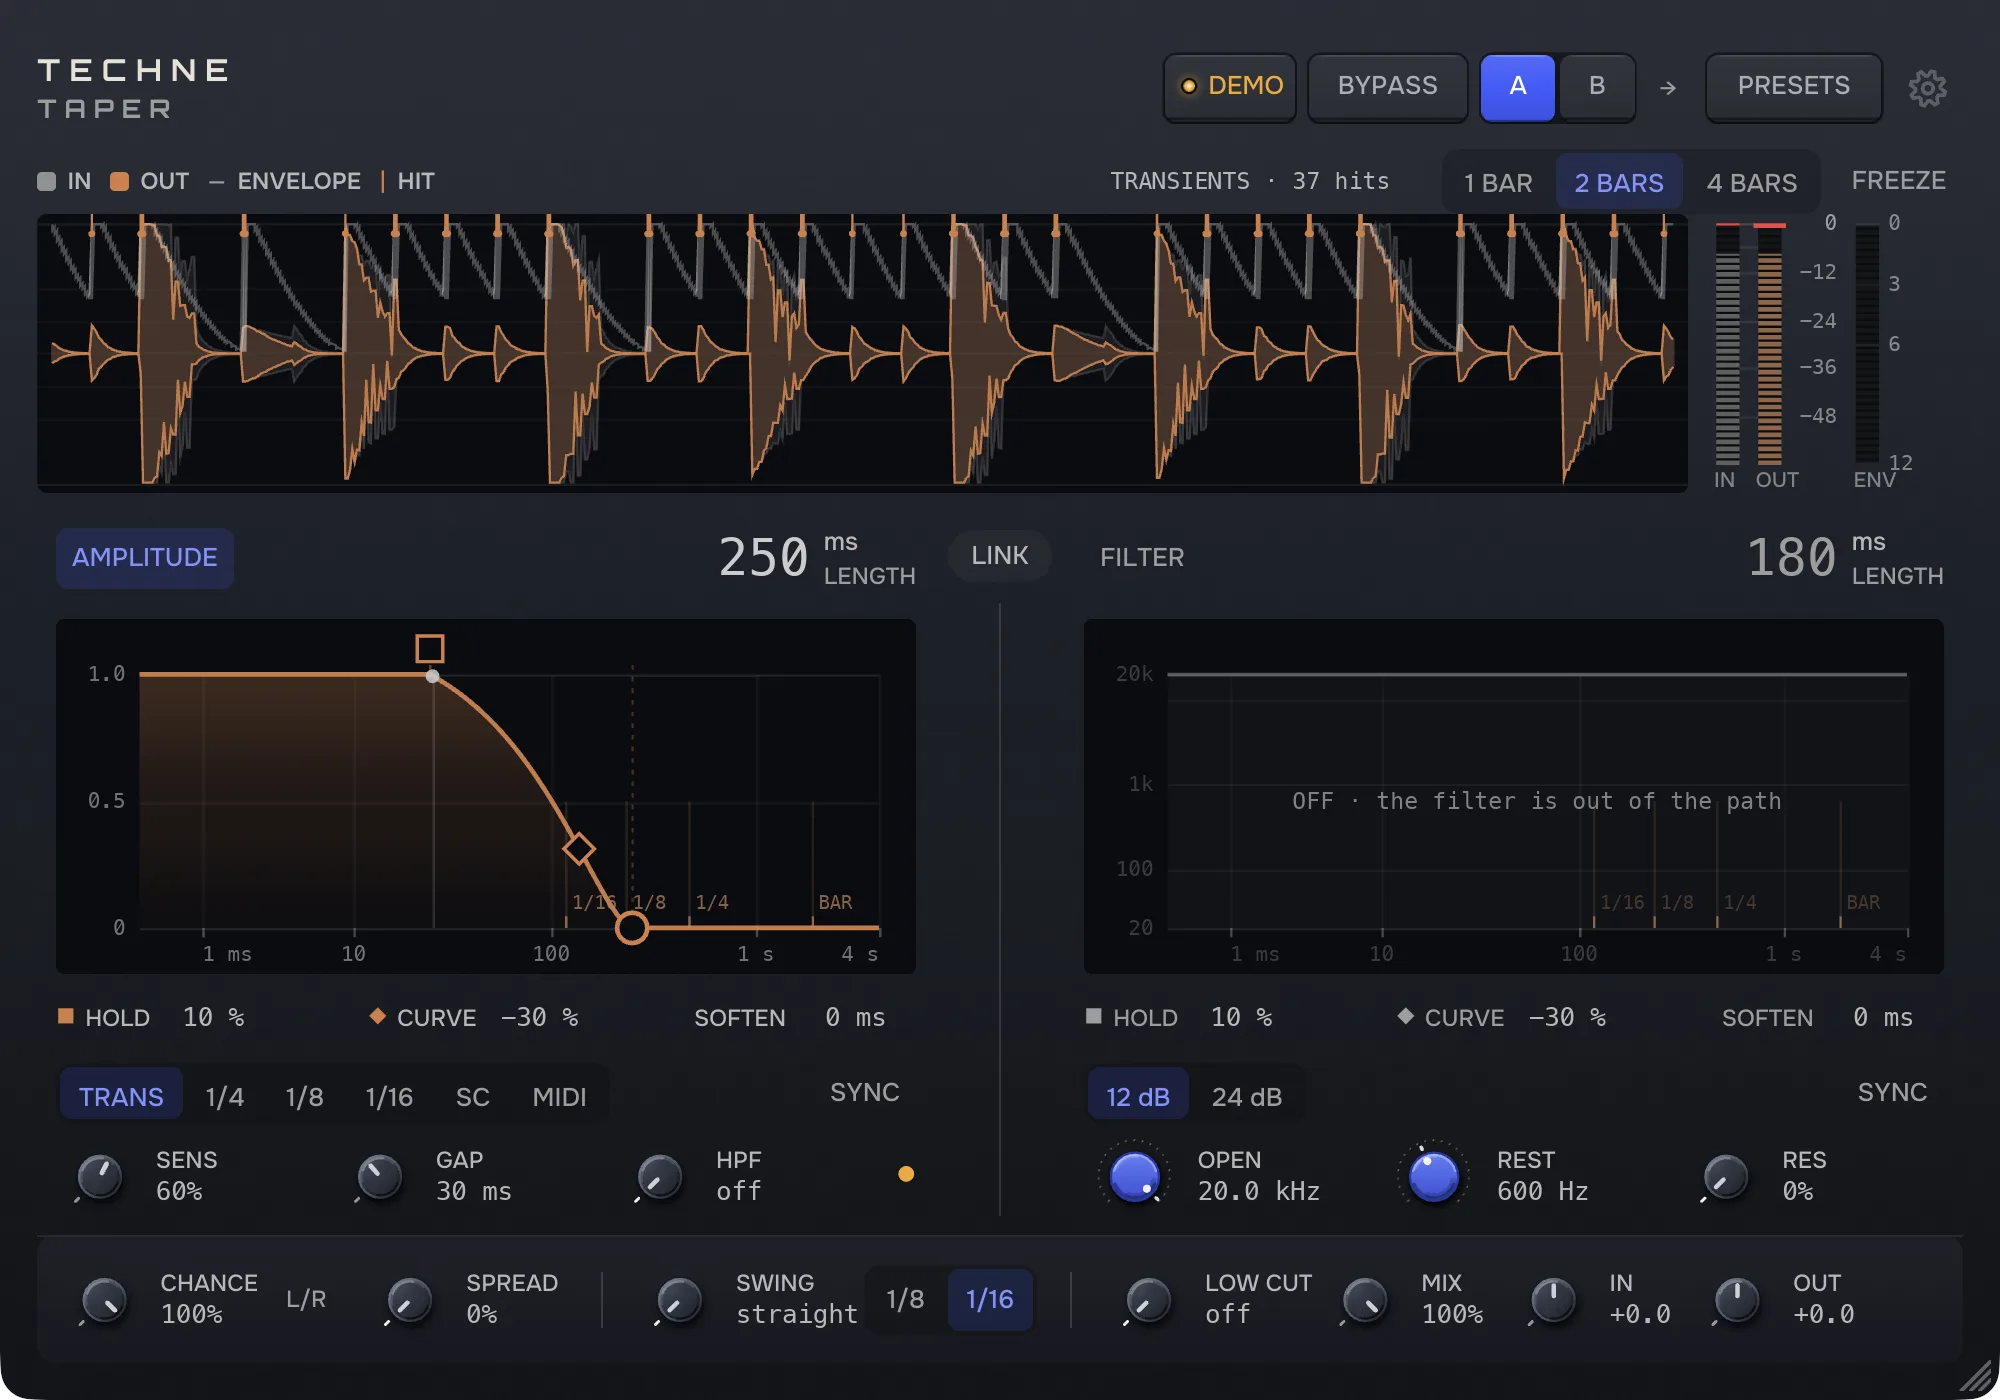Click the SPREAD knob
2000x1400 pixels.
(410, 1300)
